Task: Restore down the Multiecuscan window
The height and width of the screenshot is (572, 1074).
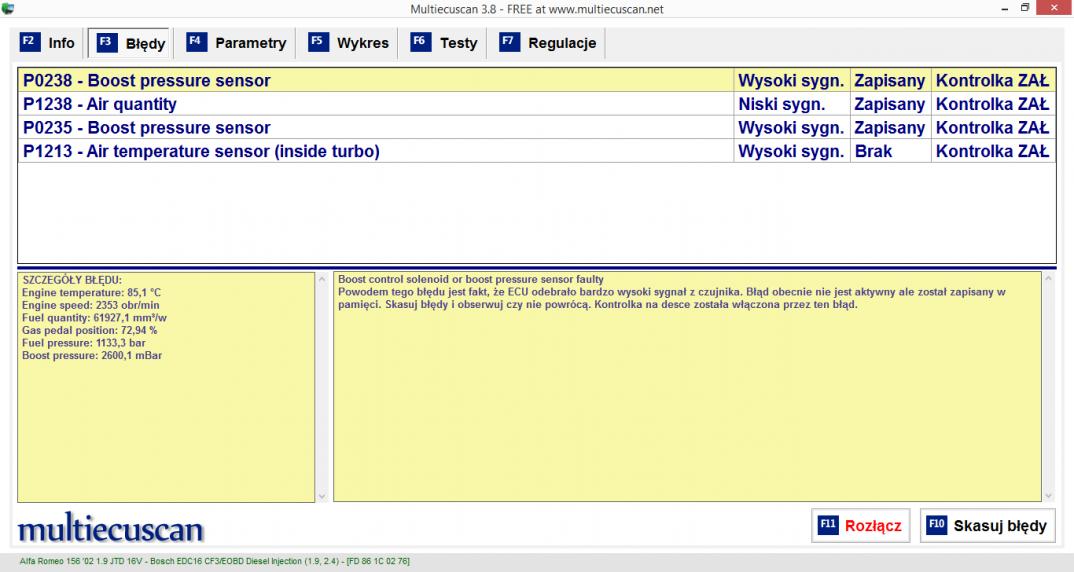Action: click(x=1025, y=8)
